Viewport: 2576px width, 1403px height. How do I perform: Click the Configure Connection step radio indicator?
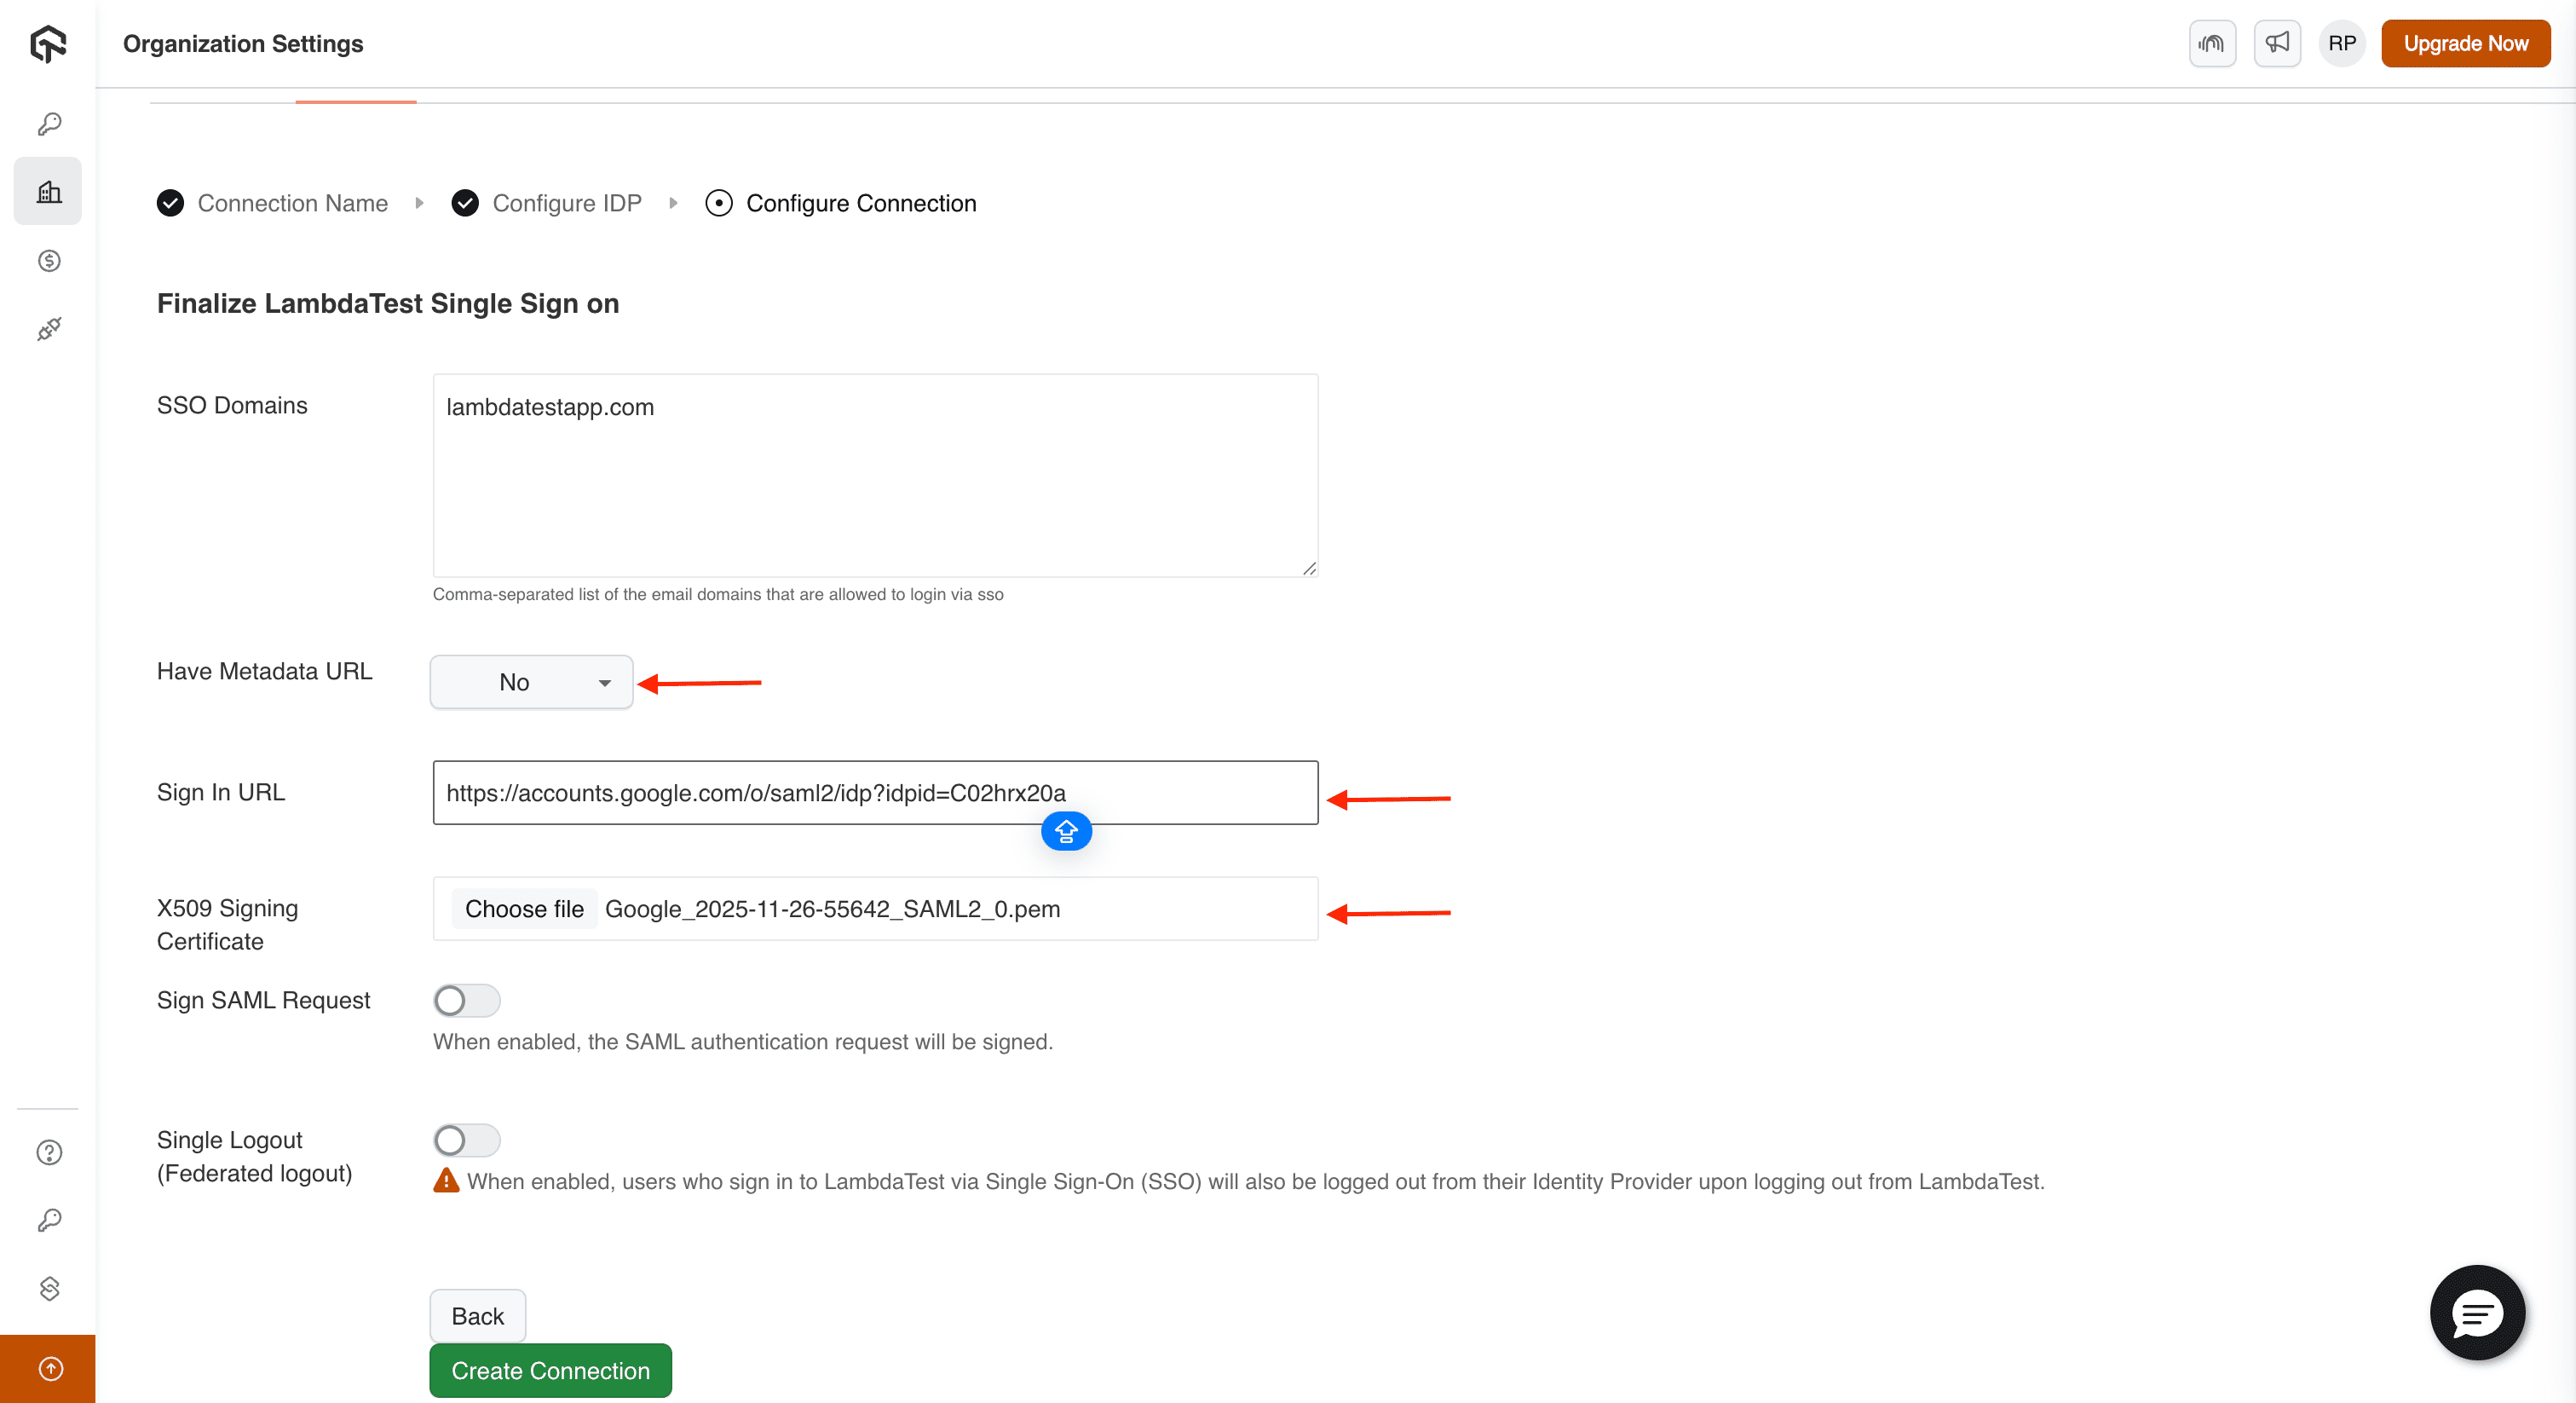point(719,203)
